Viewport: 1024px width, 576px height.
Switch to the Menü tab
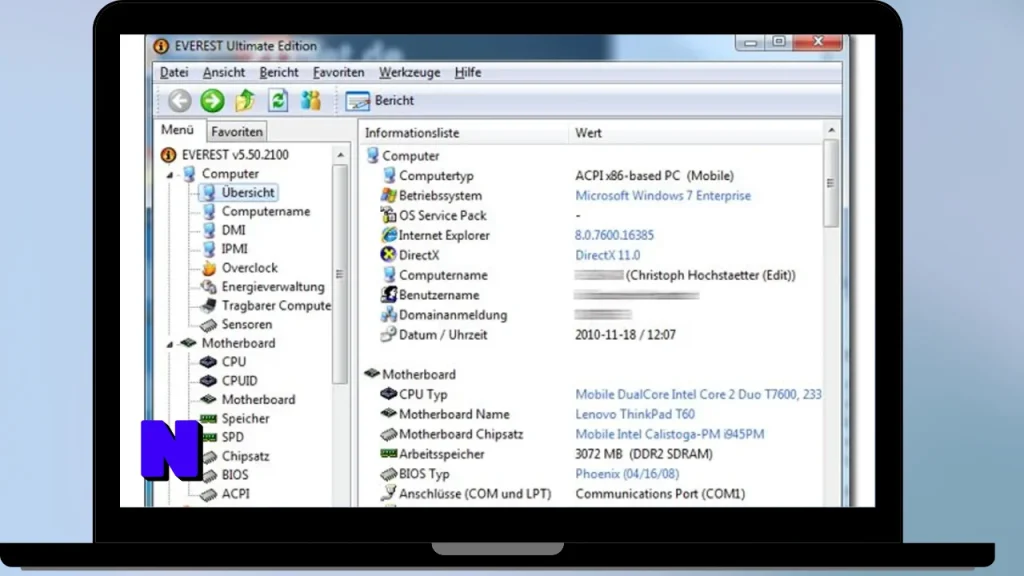pos(178,130)
